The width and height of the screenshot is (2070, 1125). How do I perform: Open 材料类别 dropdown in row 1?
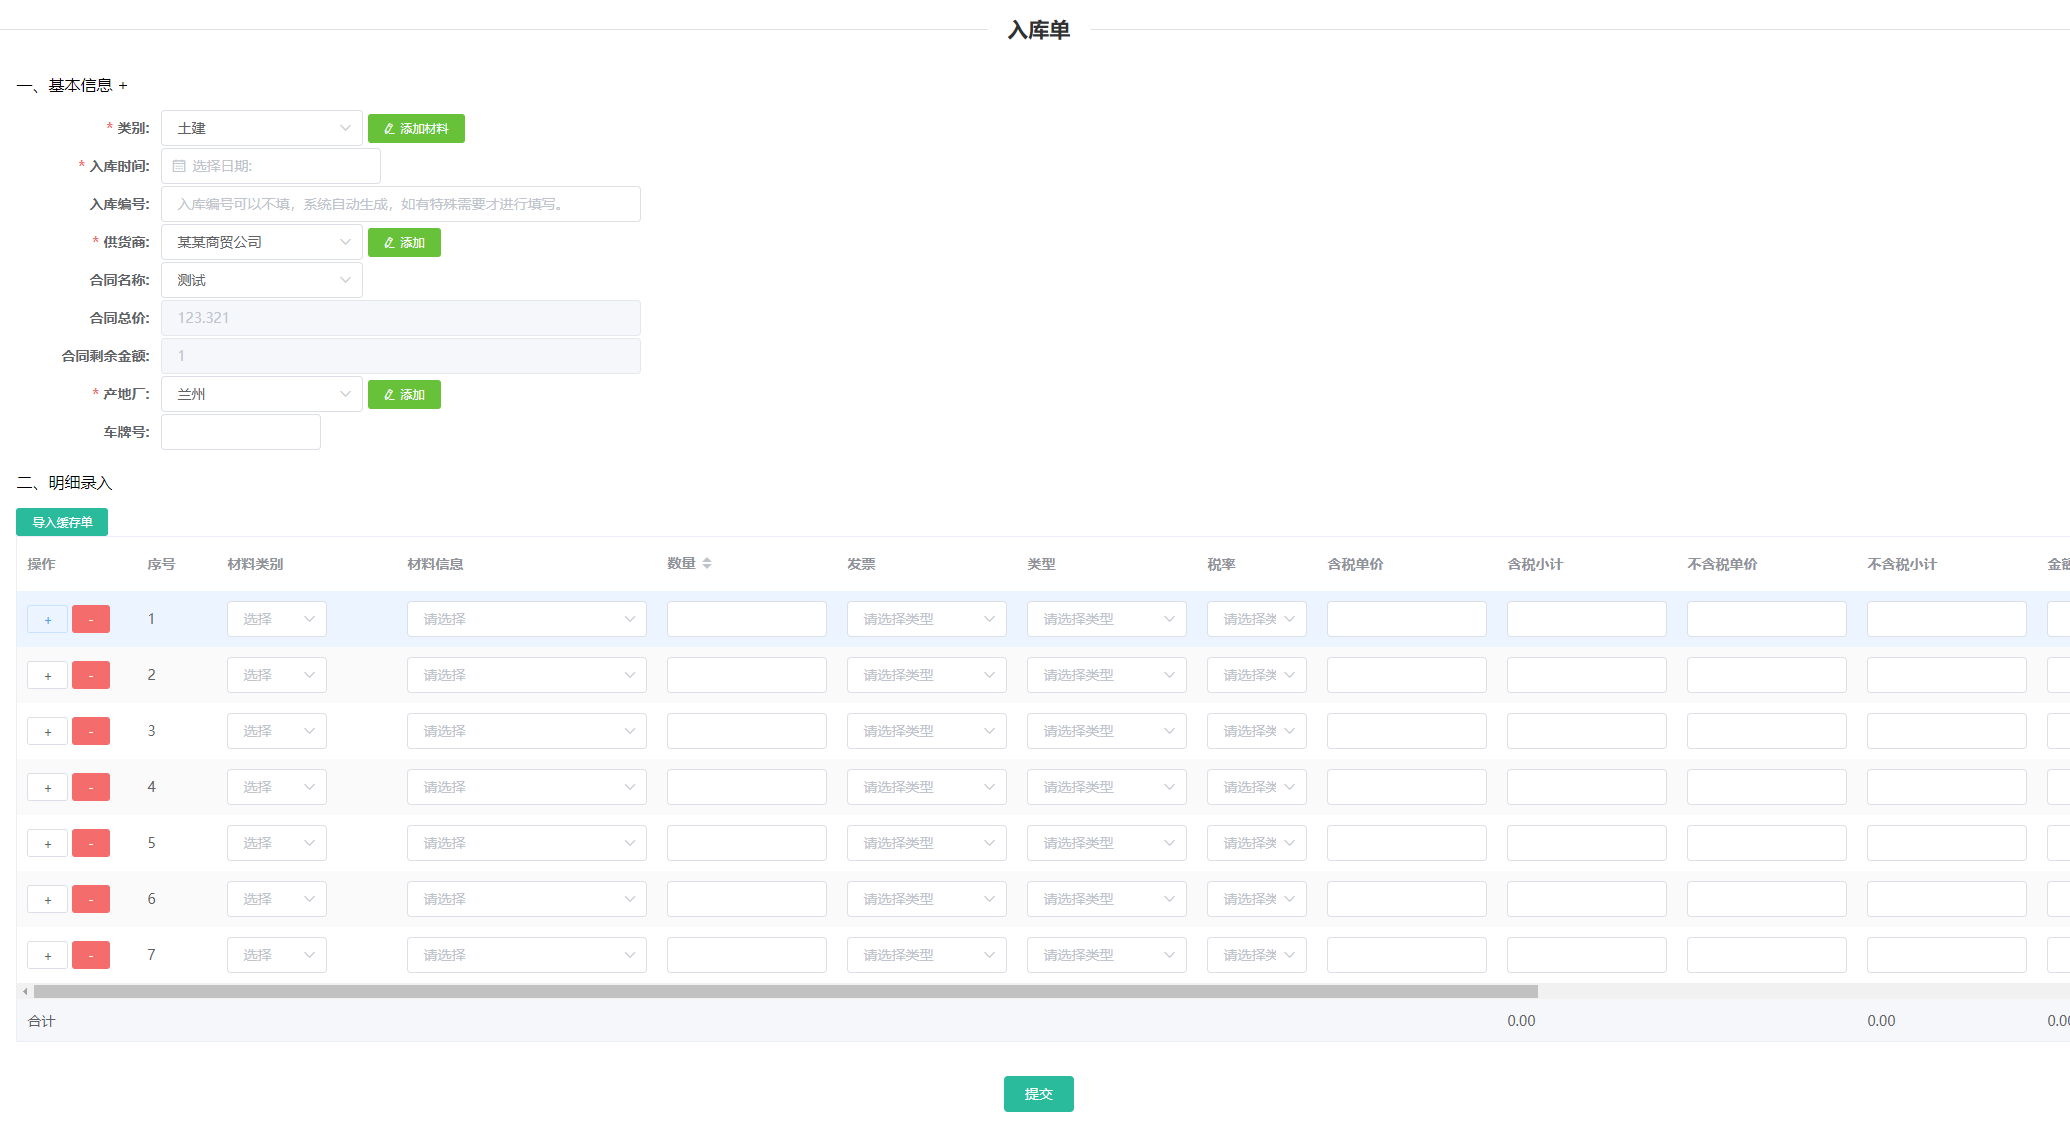pyautogui.click(x=277, y=619)
